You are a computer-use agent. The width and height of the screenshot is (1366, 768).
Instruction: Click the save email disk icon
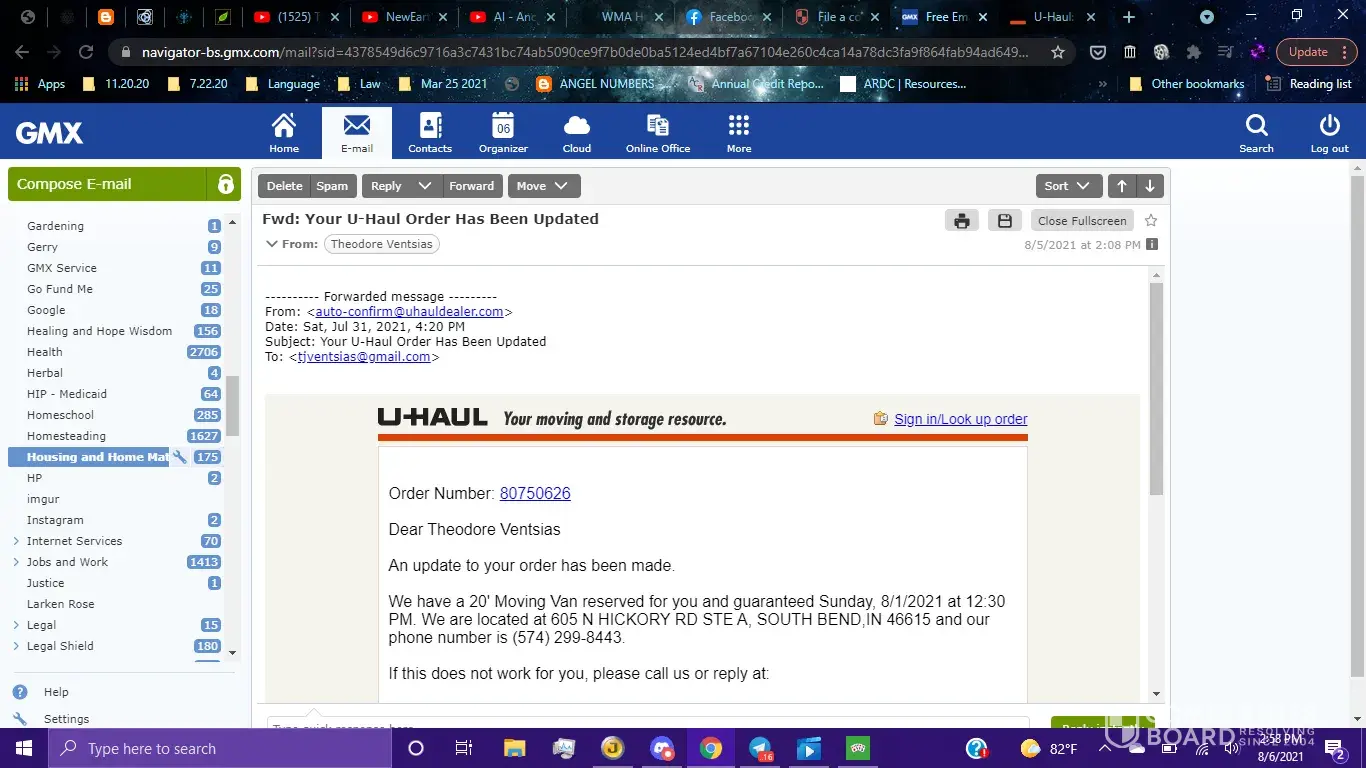tap(1005, 221)
